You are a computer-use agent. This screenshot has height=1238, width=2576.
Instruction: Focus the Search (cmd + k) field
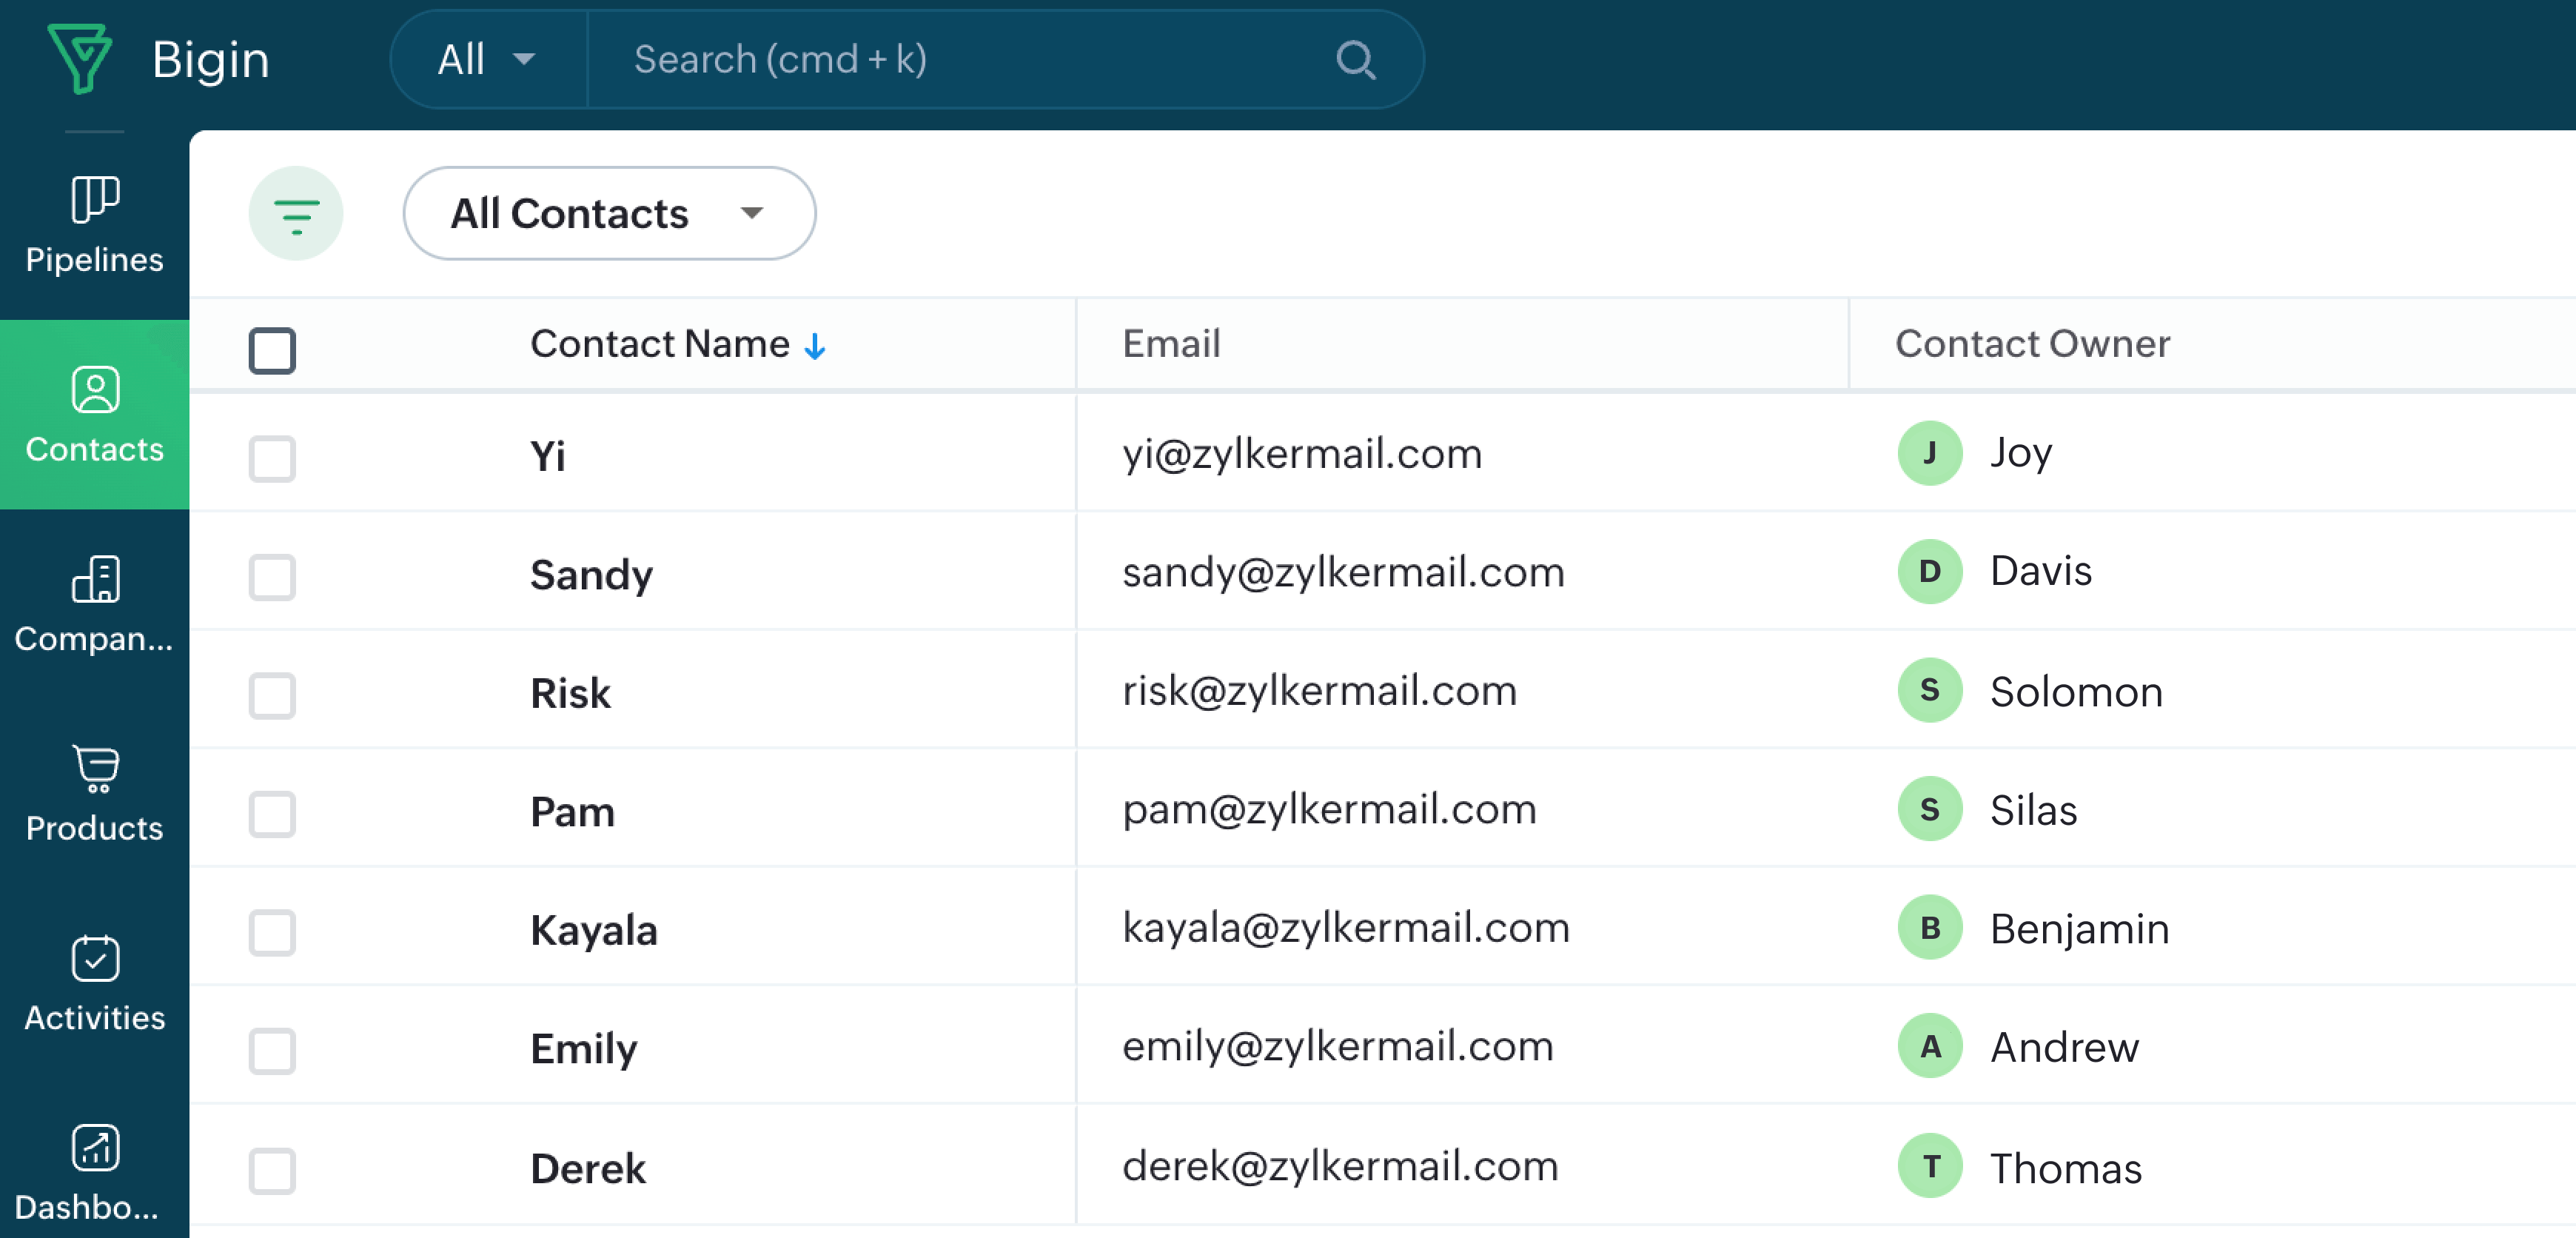(x=960, y=60)
